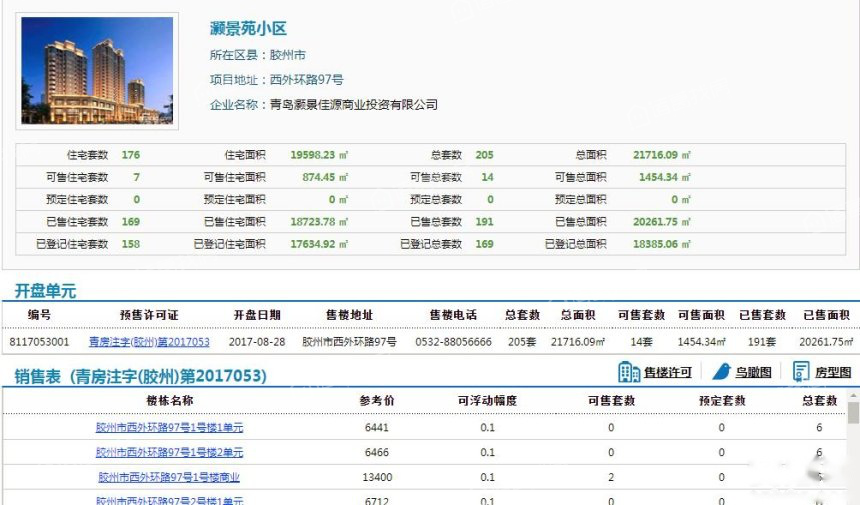Viewport: 860px width, 505px height.
Task: Open 胶州市西外环路97号1号楼商业 building link
Action: tap(169, 477)
